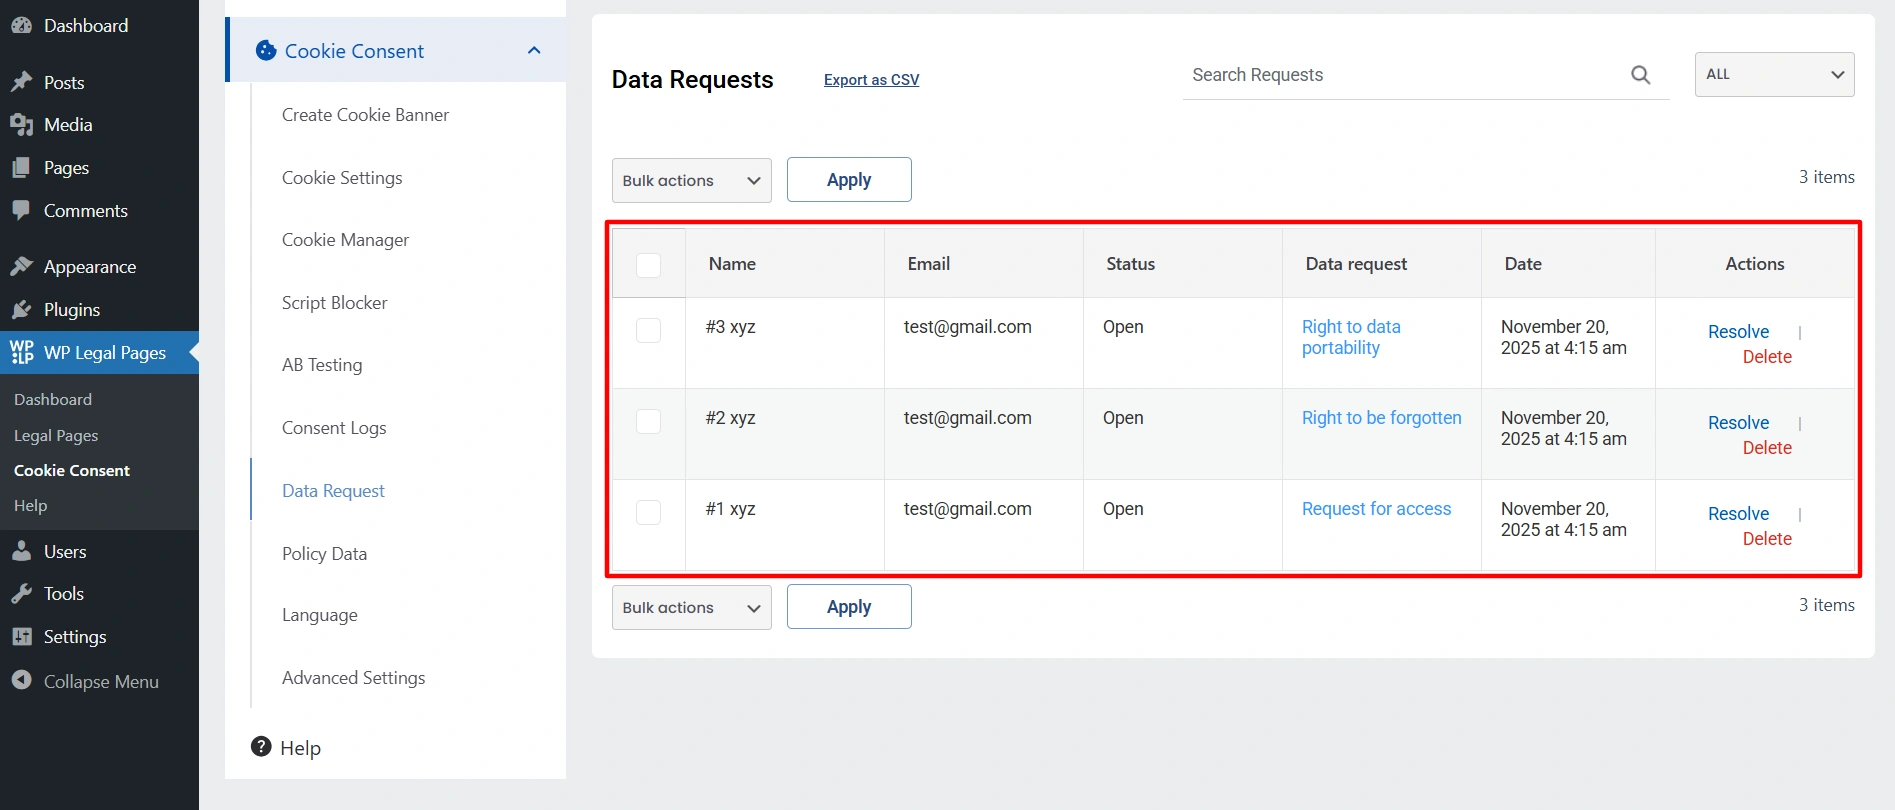Click Export as CSV link

pos(871,80)
